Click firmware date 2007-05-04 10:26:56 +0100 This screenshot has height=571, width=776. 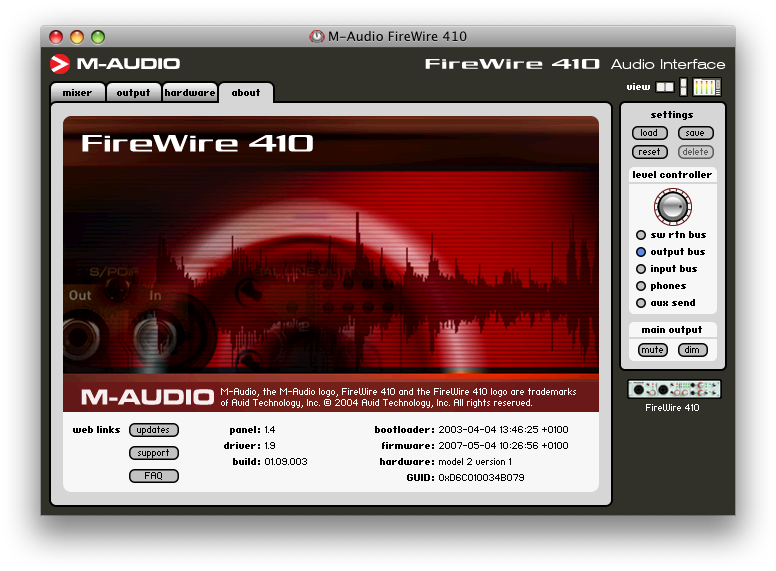point(503,446)
